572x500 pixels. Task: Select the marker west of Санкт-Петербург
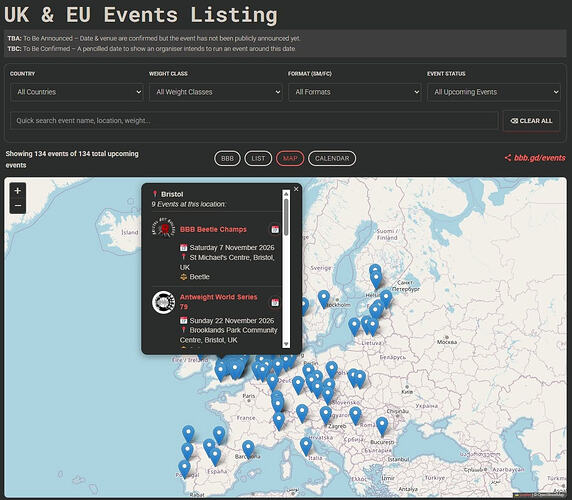(x=386, y=298)
